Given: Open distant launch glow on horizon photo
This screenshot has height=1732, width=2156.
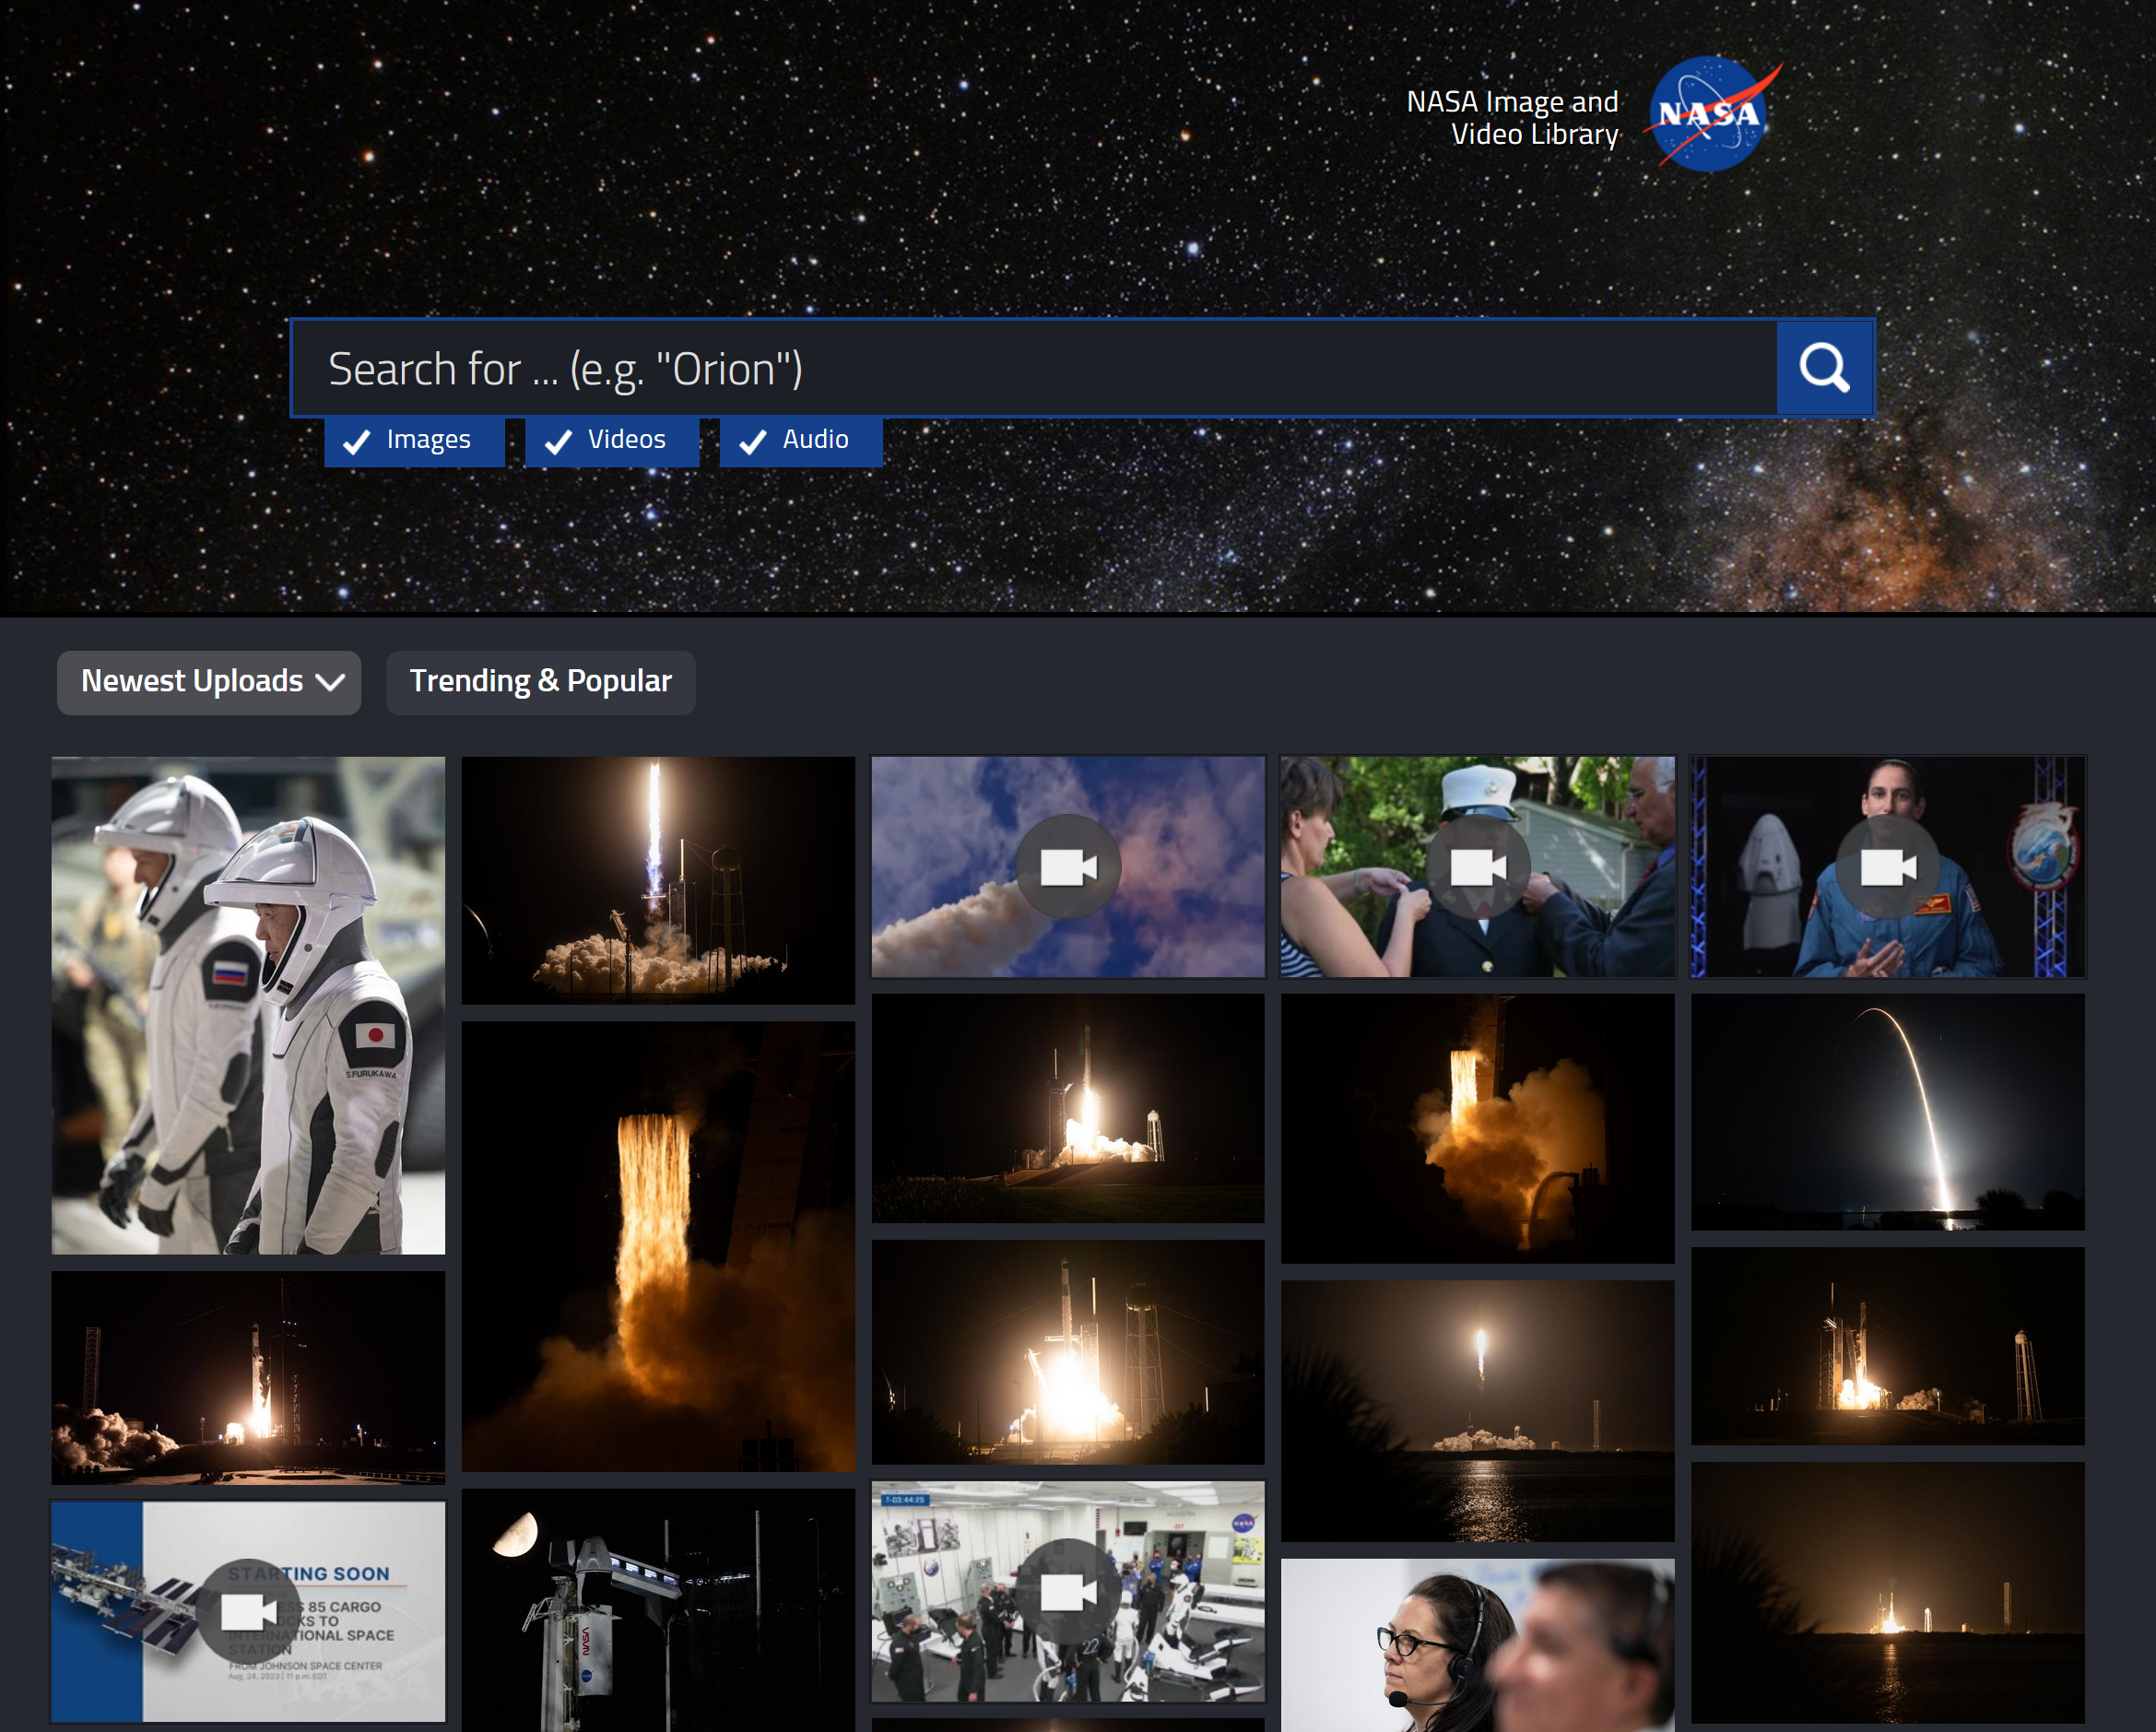Looking at the screenshot, I should point(1888,1592).
